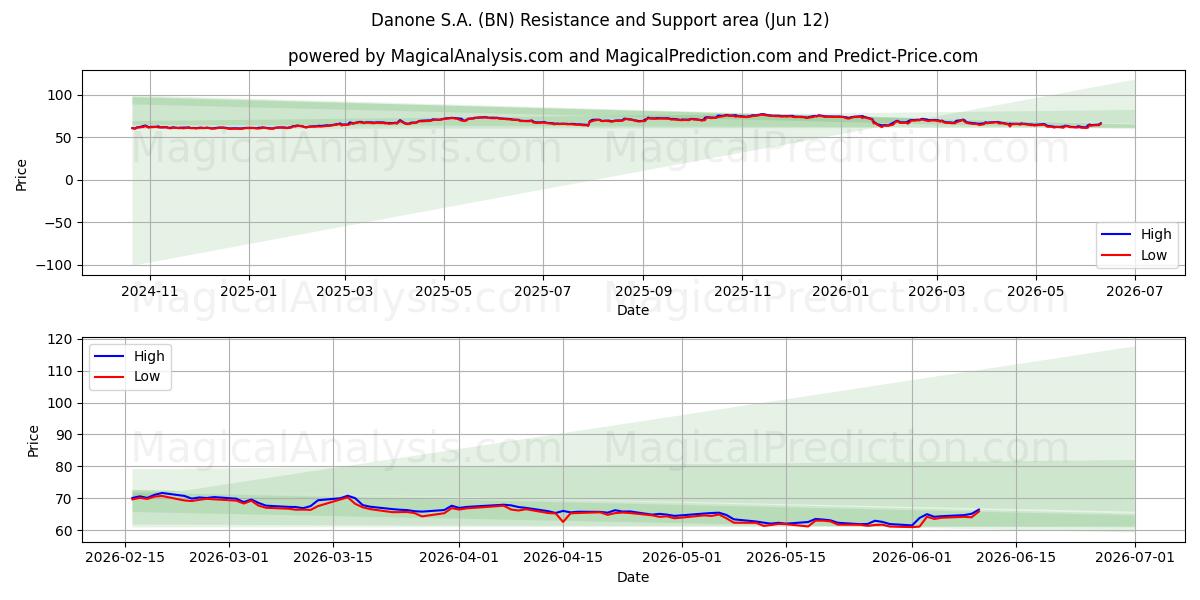Click the '2026-05-15' date tick on lower chart

pyautogui.click(x=786, y=557)
